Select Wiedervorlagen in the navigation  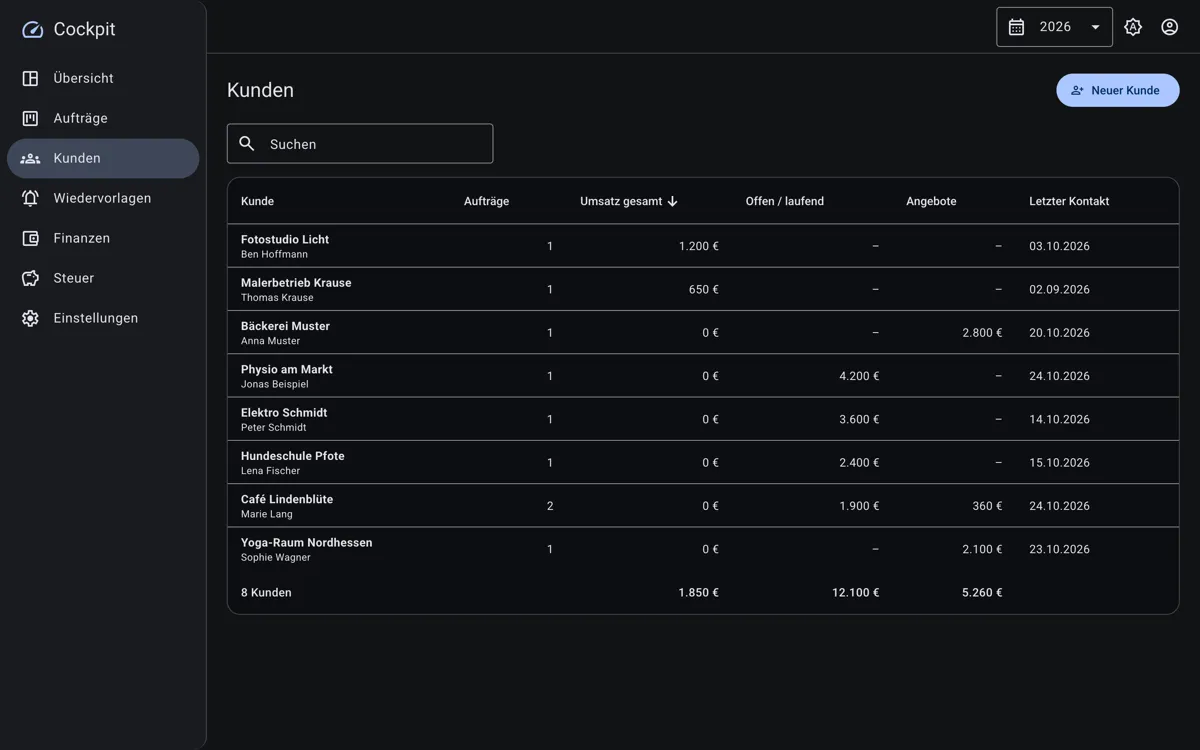(x=103, y=198)
